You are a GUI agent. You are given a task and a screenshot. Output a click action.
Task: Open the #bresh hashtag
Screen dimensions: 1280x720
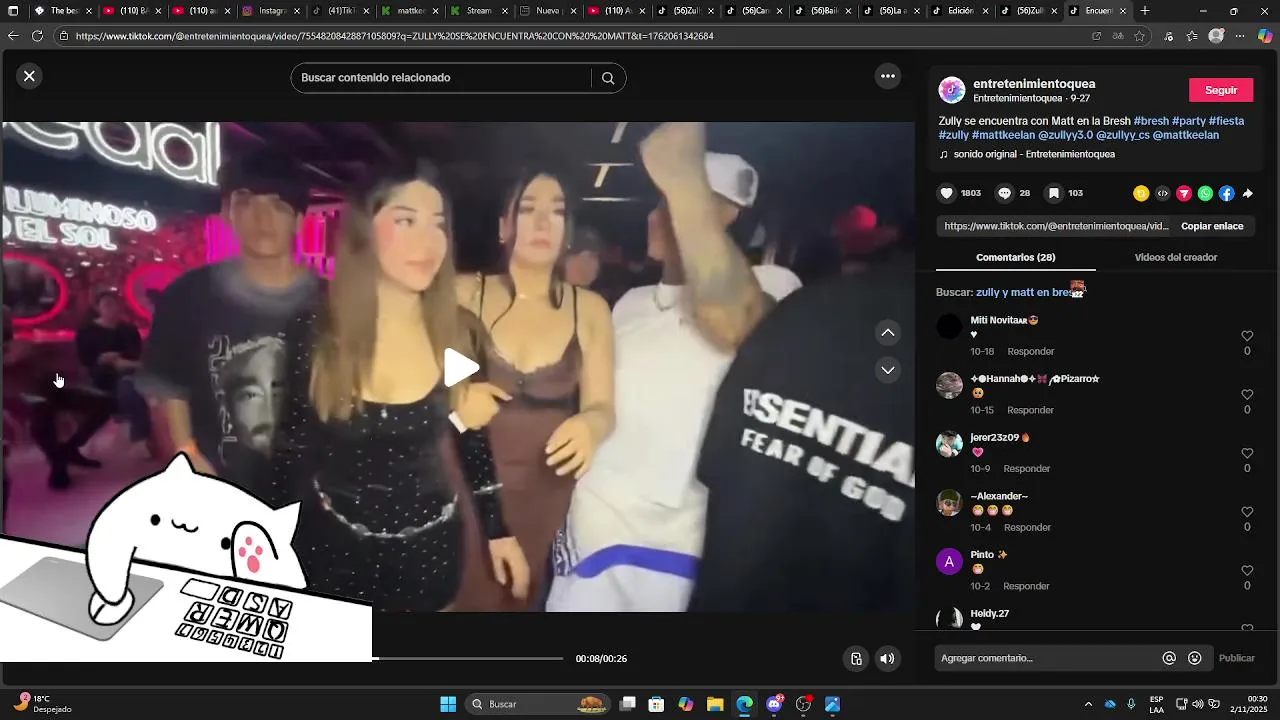1151,121
